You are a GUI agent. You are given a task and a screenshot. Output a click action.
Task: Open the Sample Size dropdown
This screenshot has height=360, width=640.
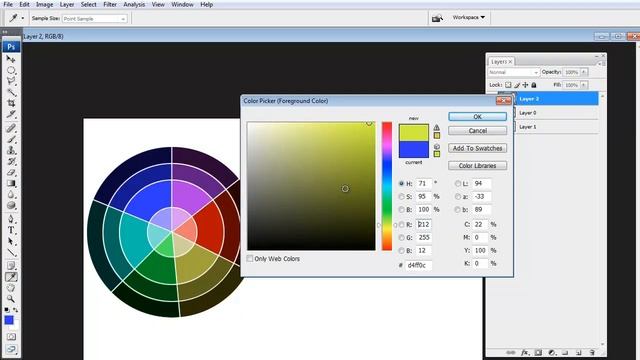pos(95,19)
